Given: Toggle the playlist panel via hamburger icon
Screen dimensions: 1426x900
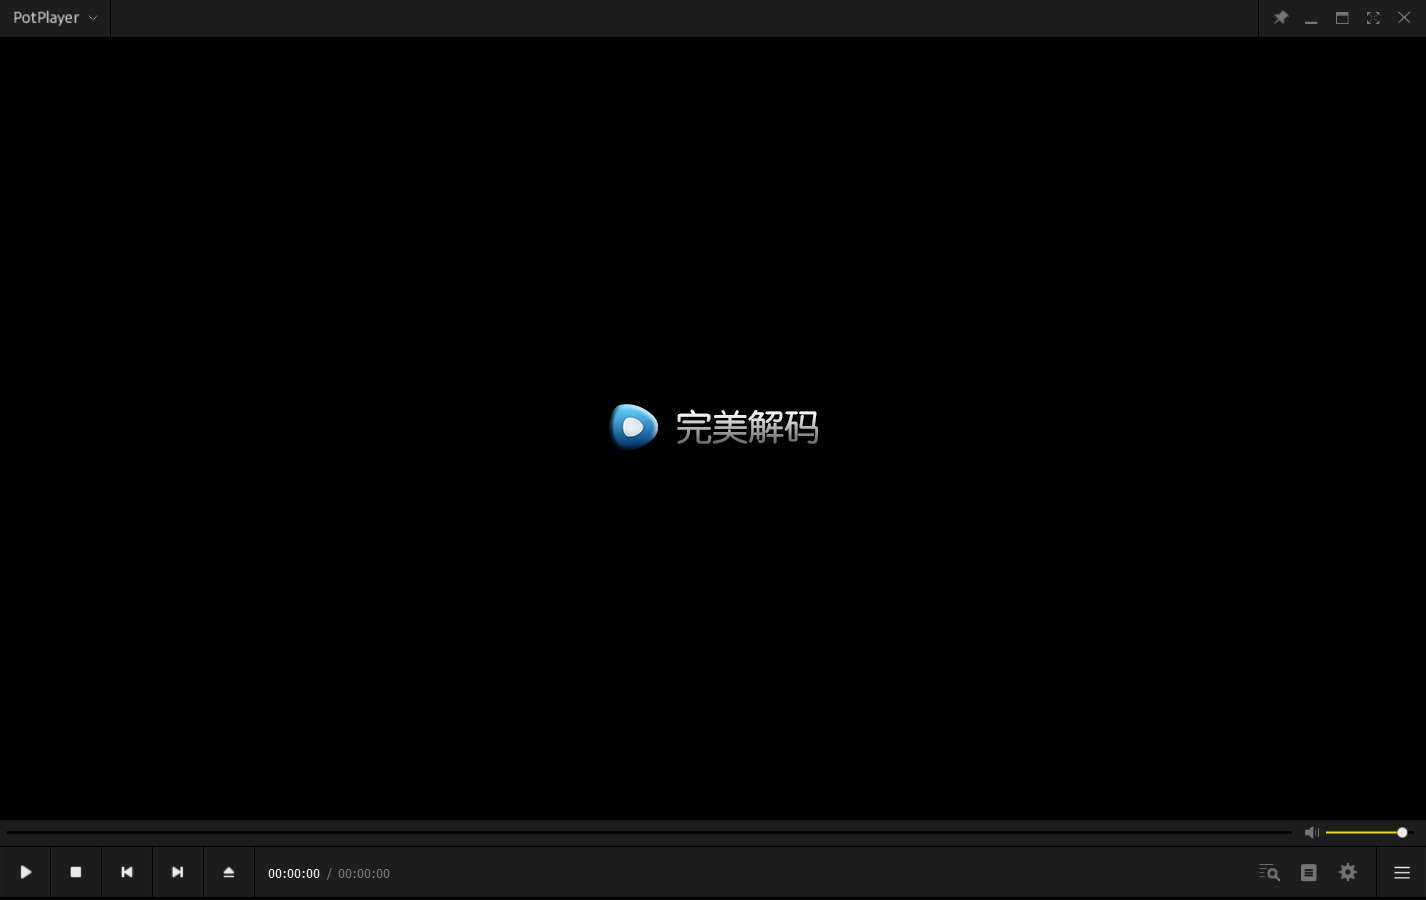Looking at the screenshot, I should [x=1402, y=873].
